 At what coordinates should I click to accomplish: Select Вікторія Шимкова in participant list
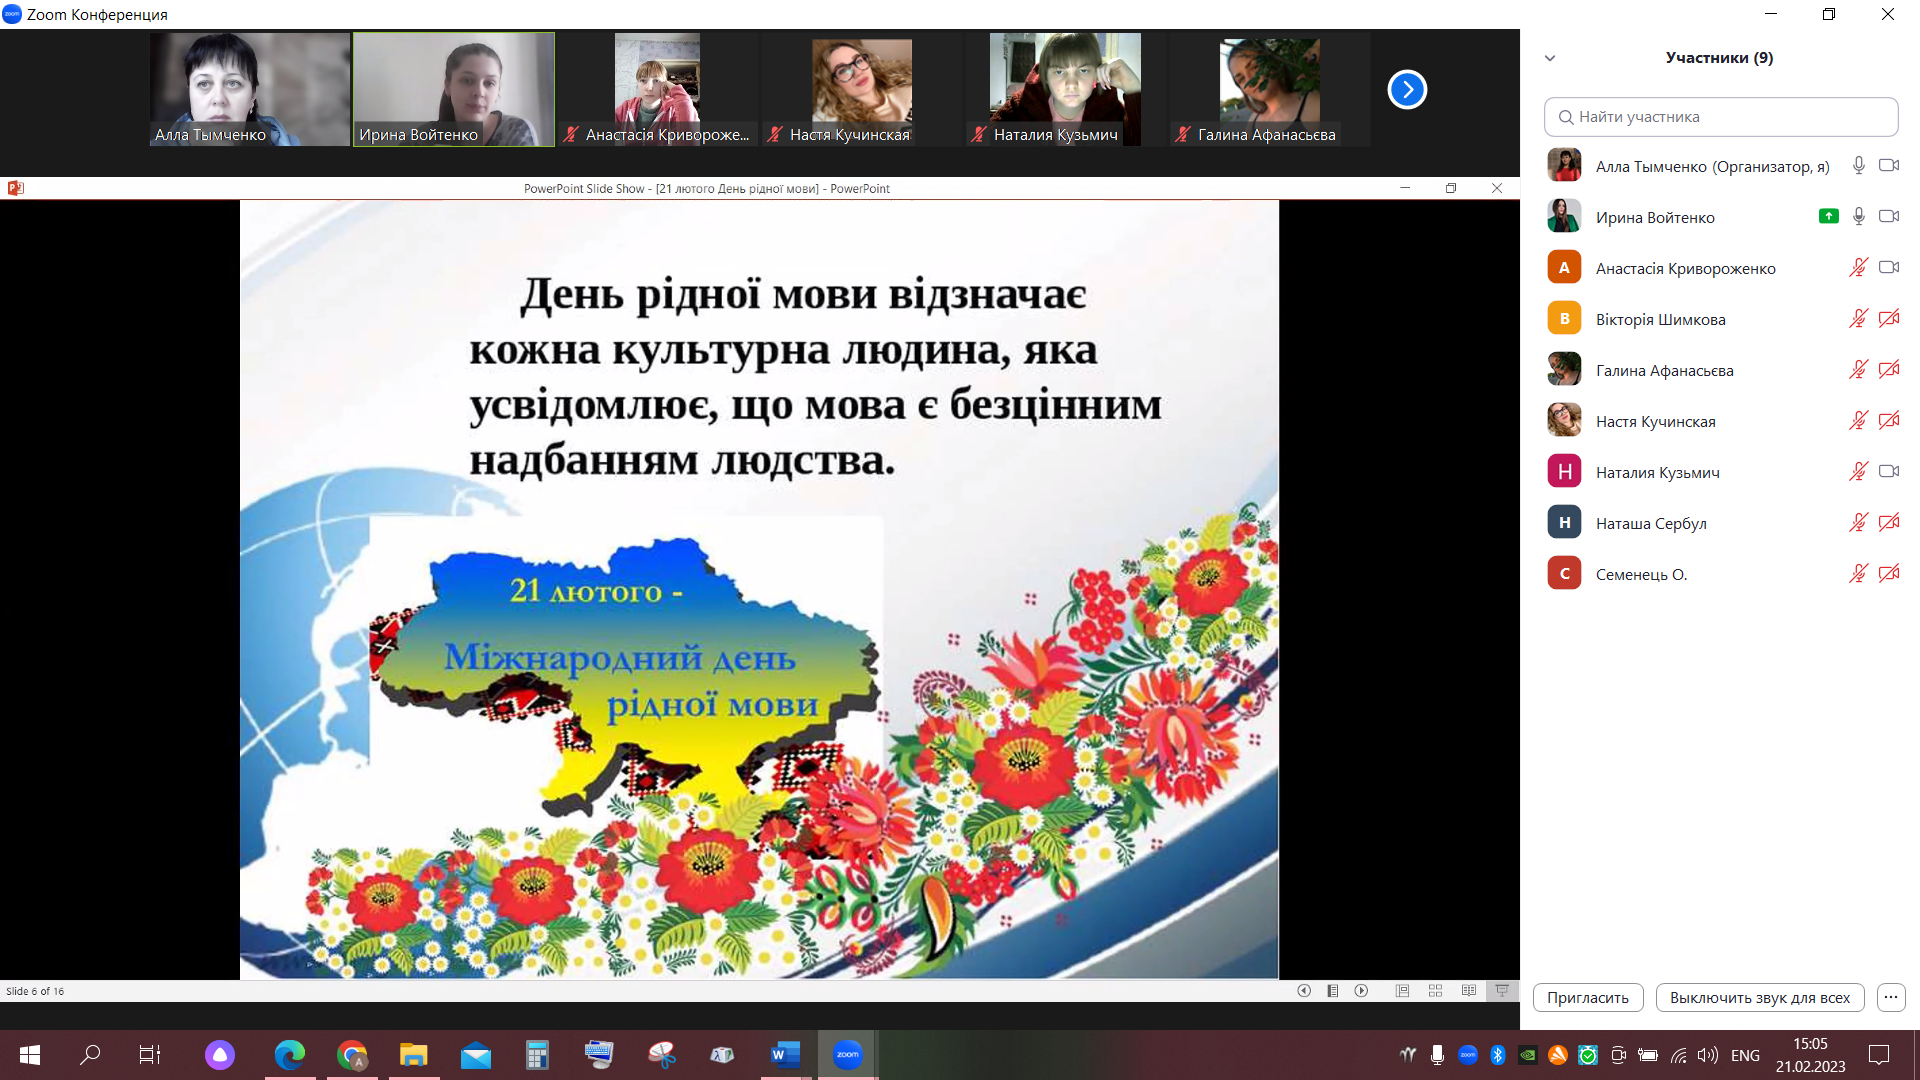[x=1660, y=319]
